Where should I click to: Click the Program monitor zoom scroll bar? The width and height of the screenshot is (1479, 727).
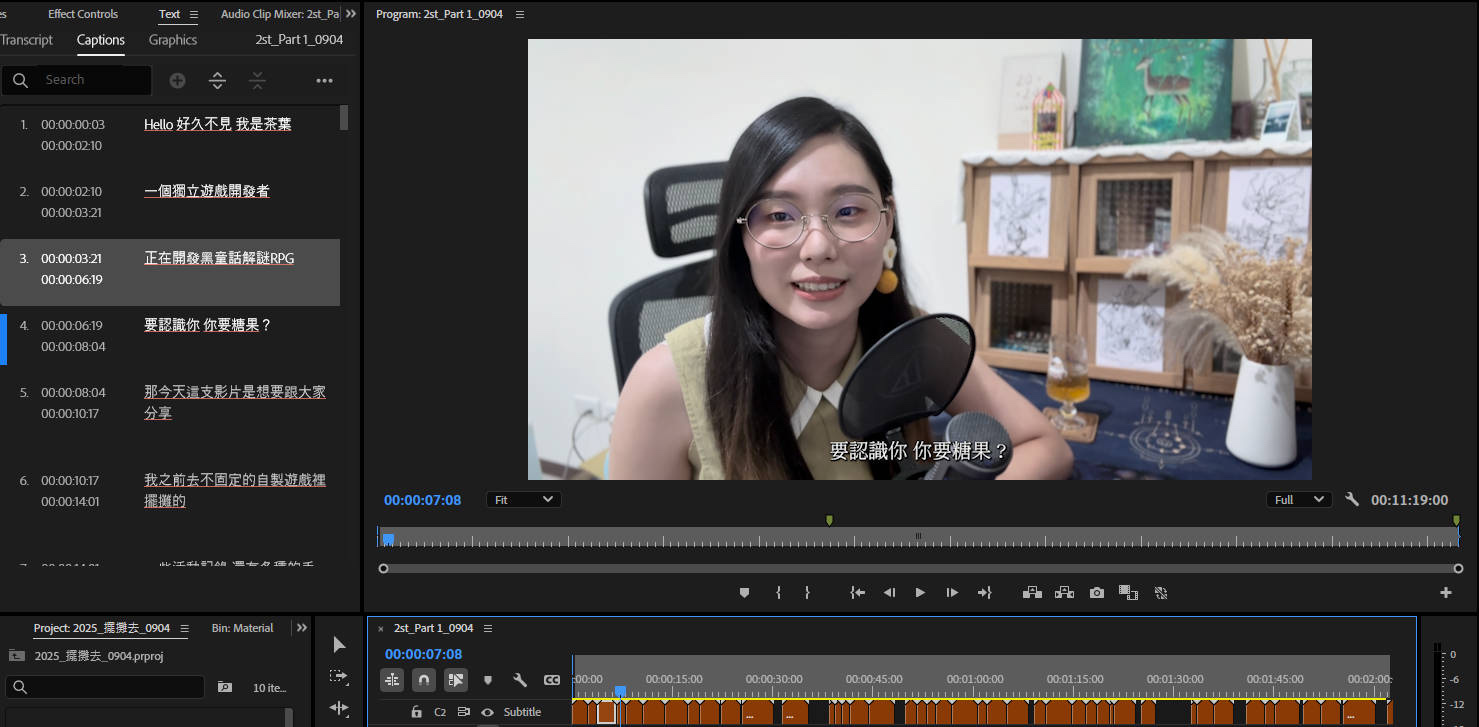click(x=920, y=568)
